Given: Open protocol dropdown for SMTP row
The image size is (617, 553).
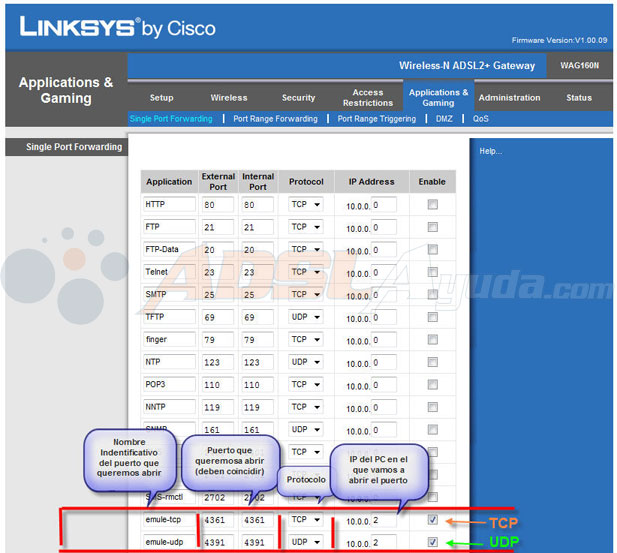Looking at the screenshot, I should click(305, 294).
